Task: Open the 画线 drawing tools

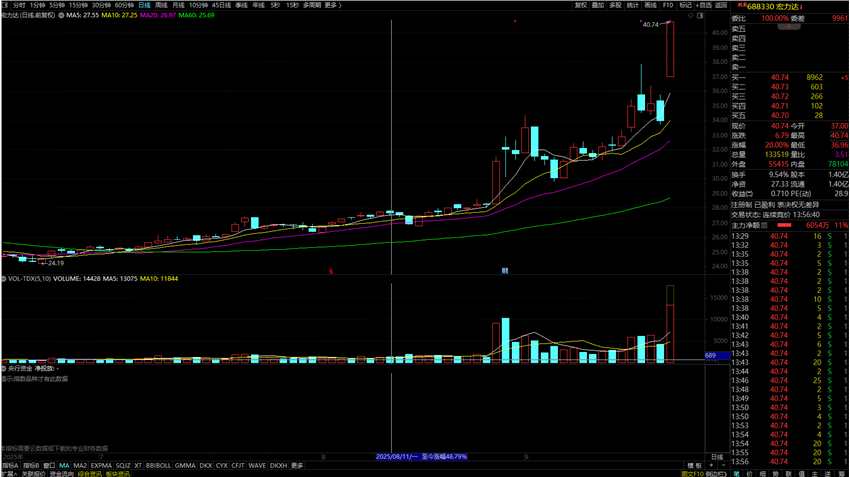Action: click(651, 5)
